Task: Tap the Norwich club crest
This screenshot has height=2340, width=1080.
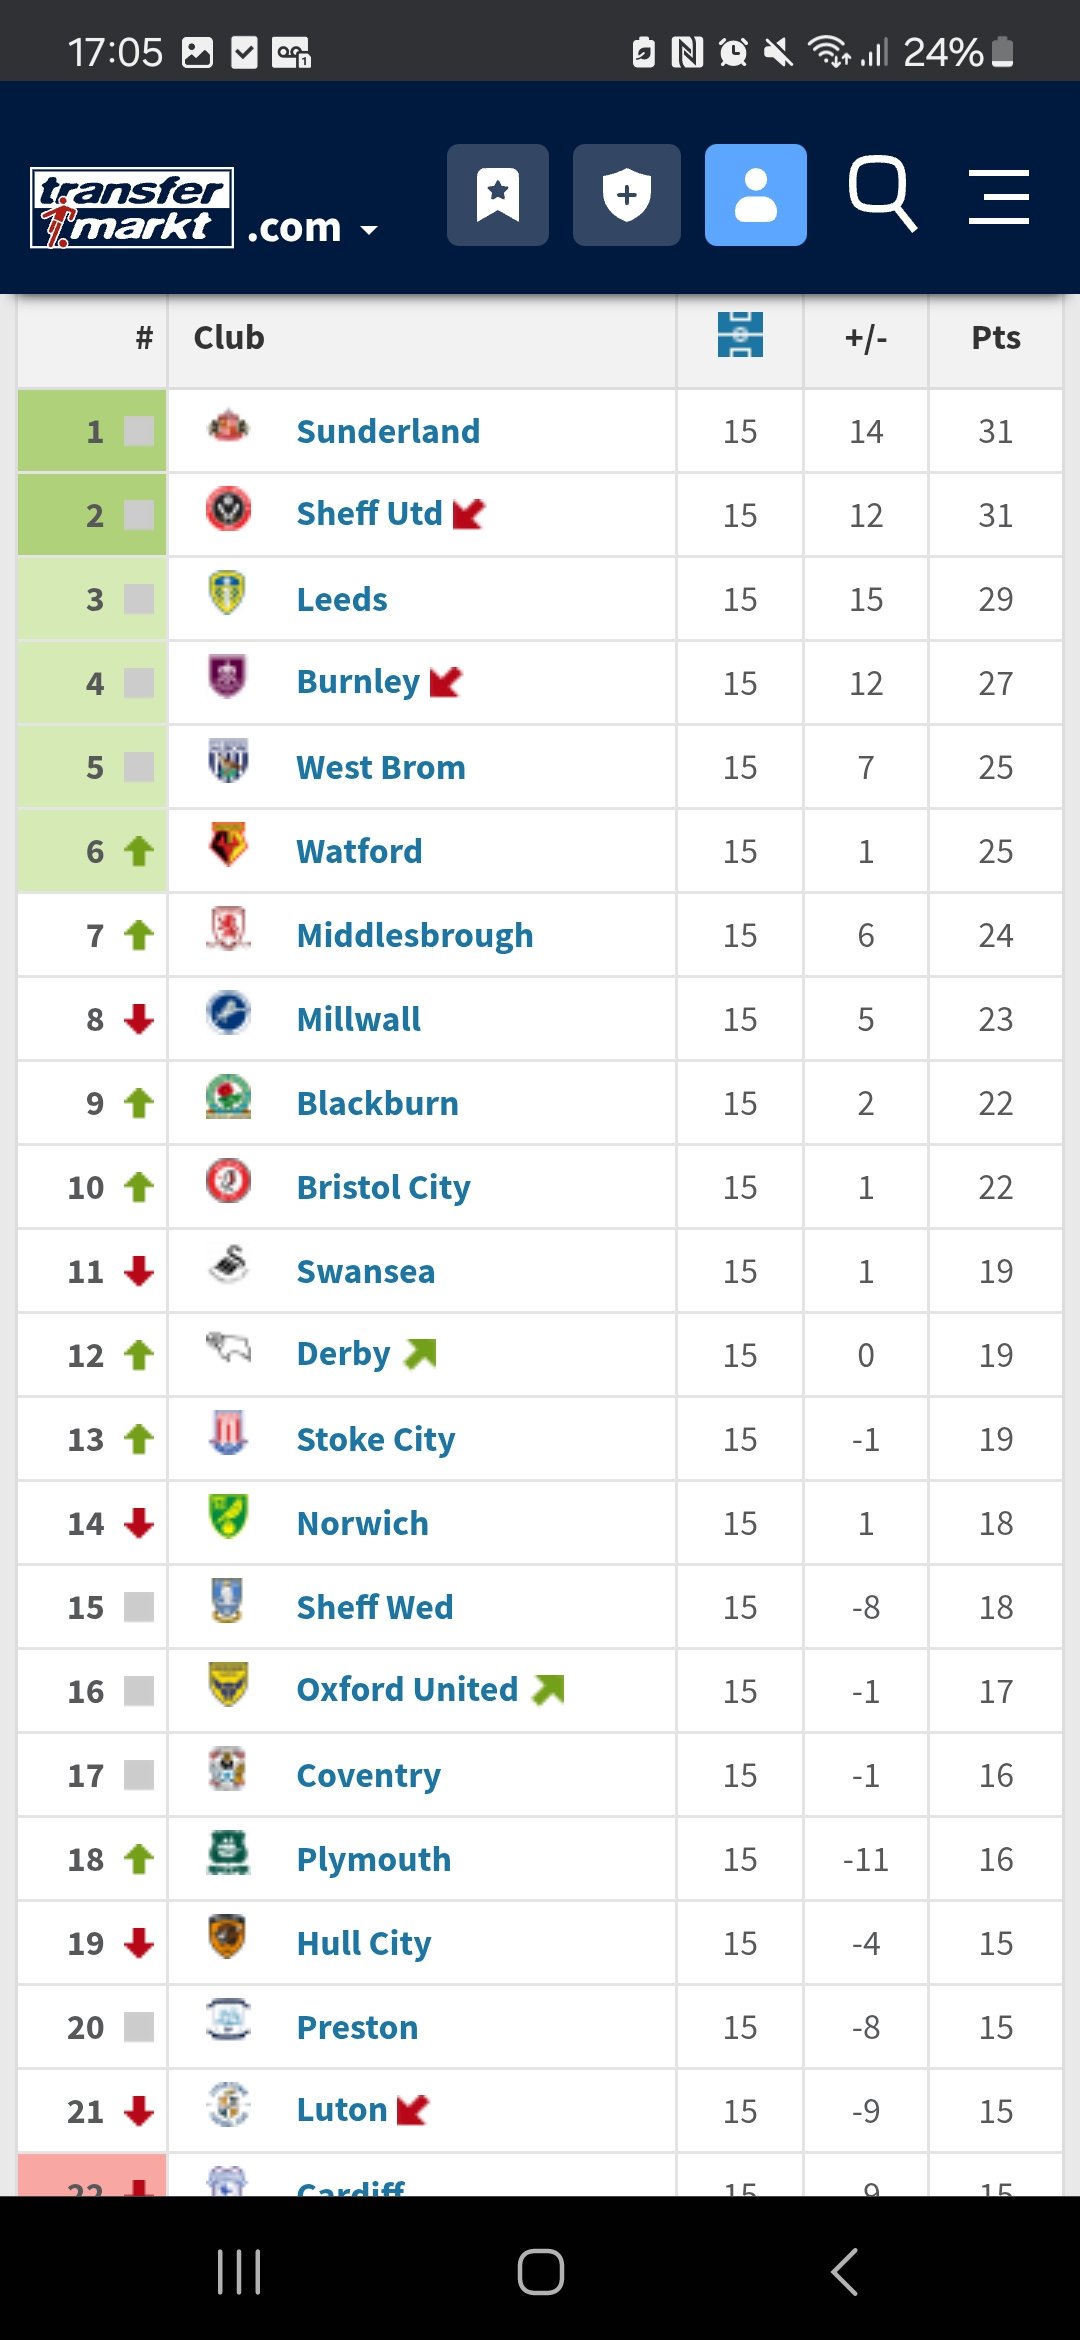Action: 228,1517
